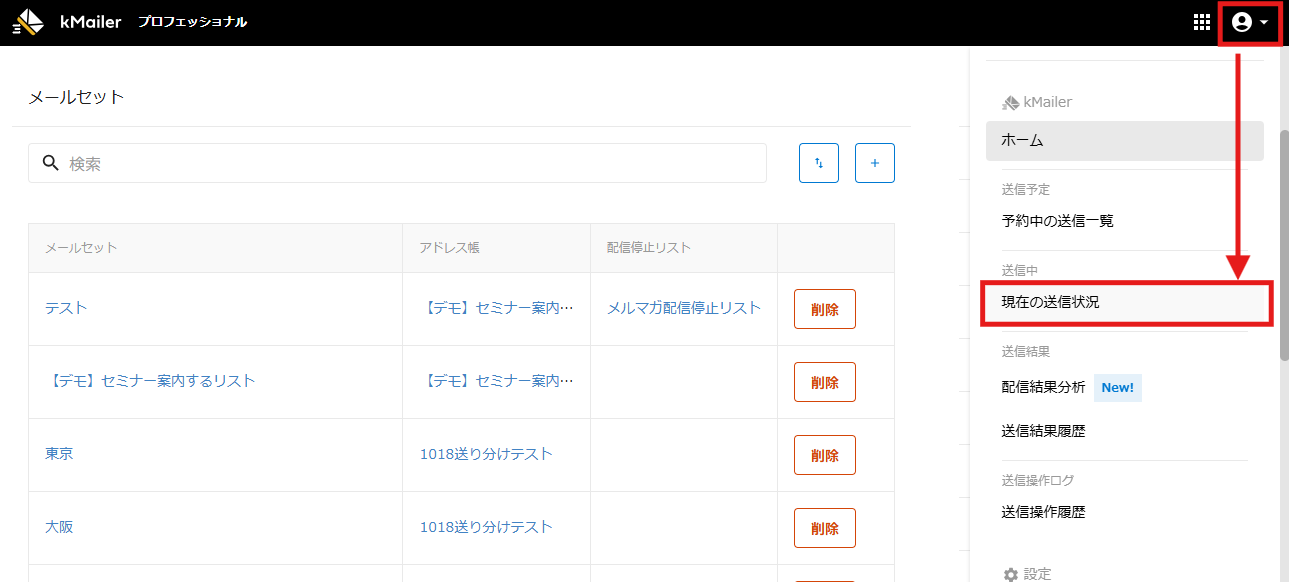Click the 検索 search input field

(397, 163)
